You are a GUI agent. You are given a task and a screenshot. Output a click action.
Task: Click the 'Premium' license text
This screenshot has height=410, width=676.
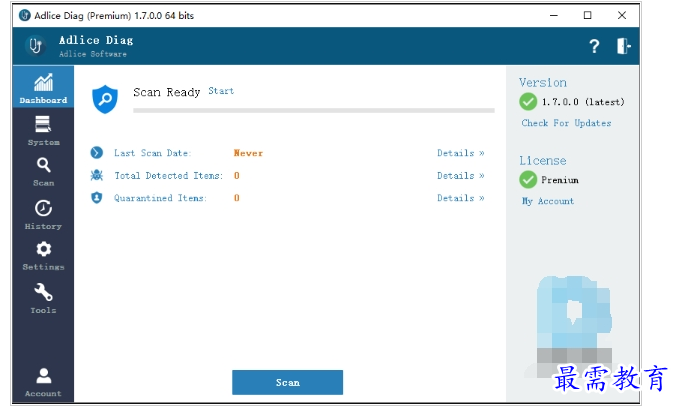pos(560,180)
